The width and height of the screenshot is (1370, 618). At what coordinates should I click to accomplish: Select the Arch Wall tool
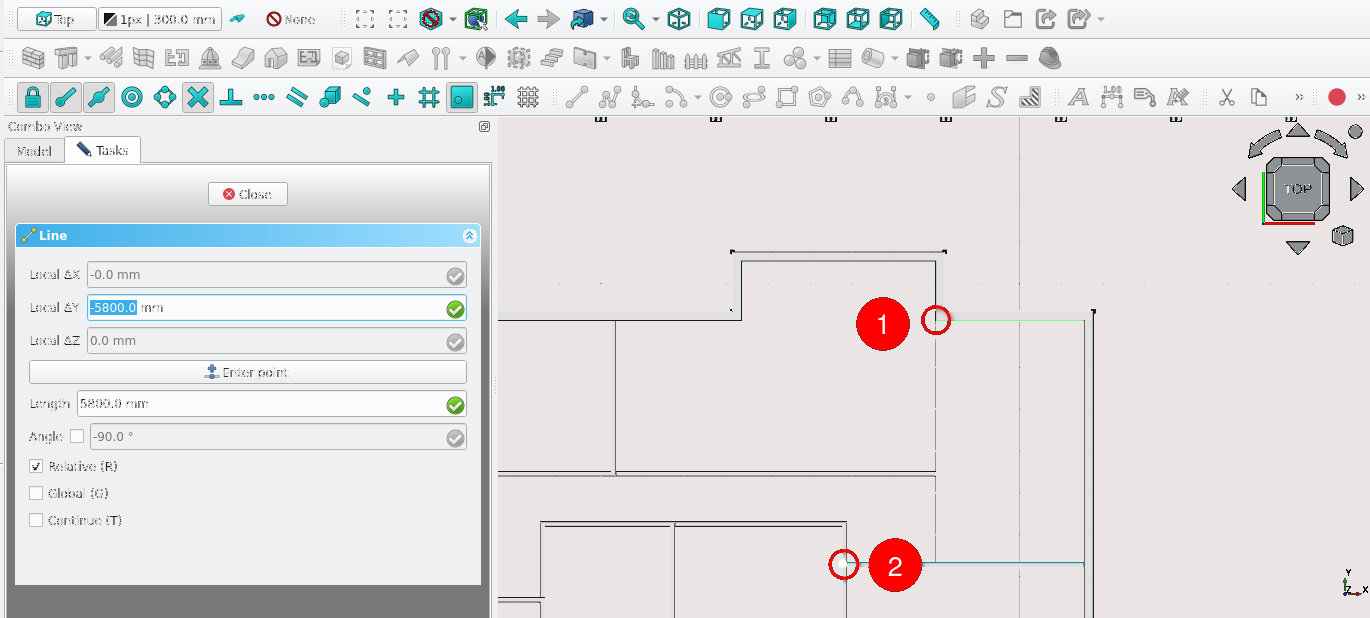point(33,58)
